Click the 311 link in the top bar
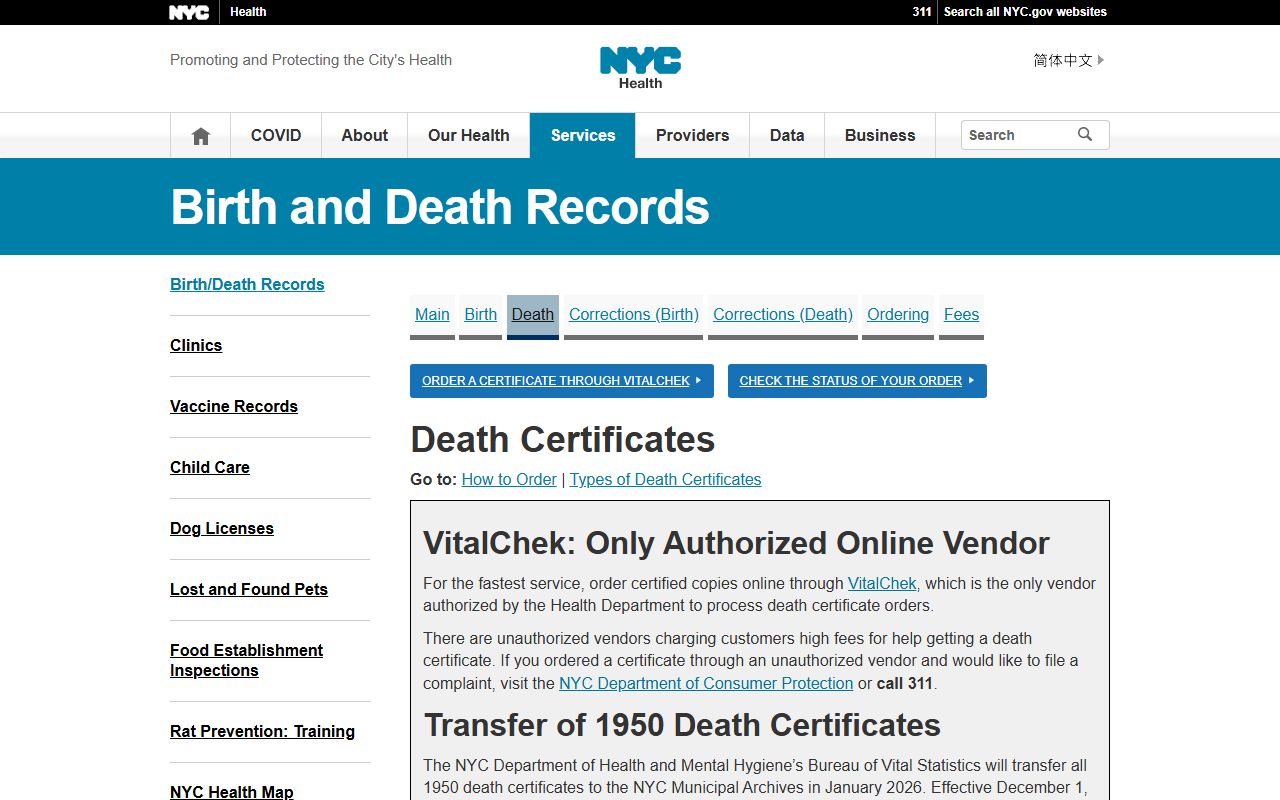The height and width of the screenshot is (800, 1280). pyautogui.click(x=922, y=12)
